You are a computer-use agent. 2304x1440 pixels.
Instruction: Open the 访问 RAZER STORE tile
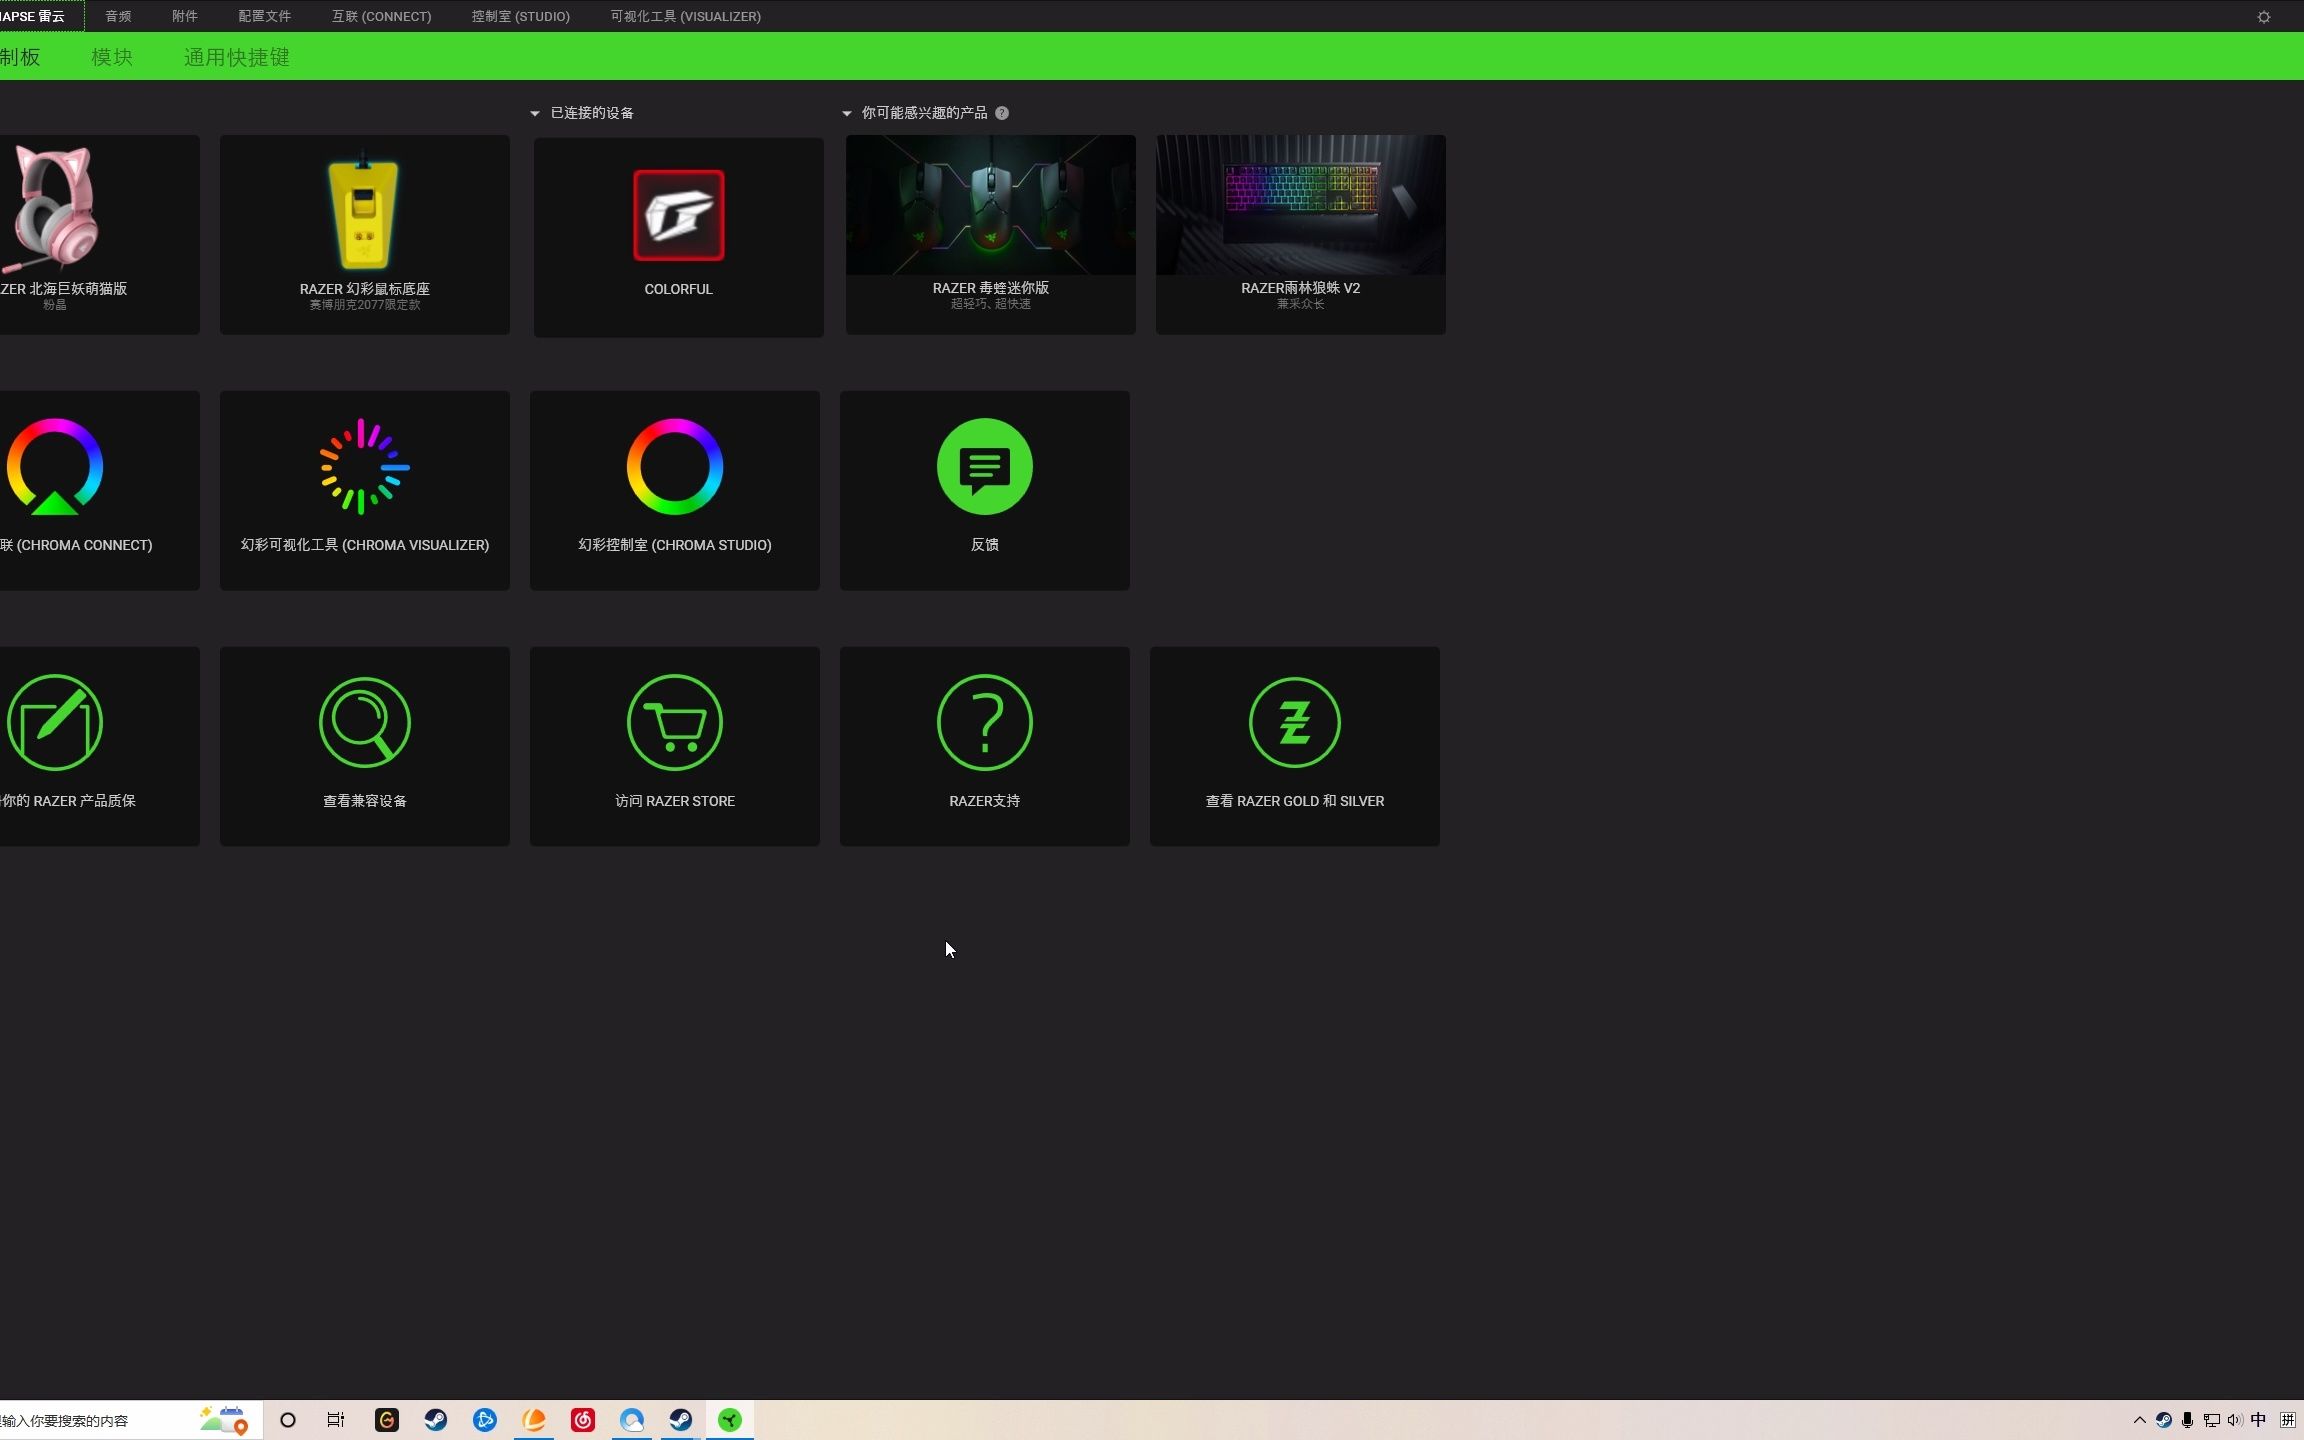pyautogui.click(x=675, y=746)
